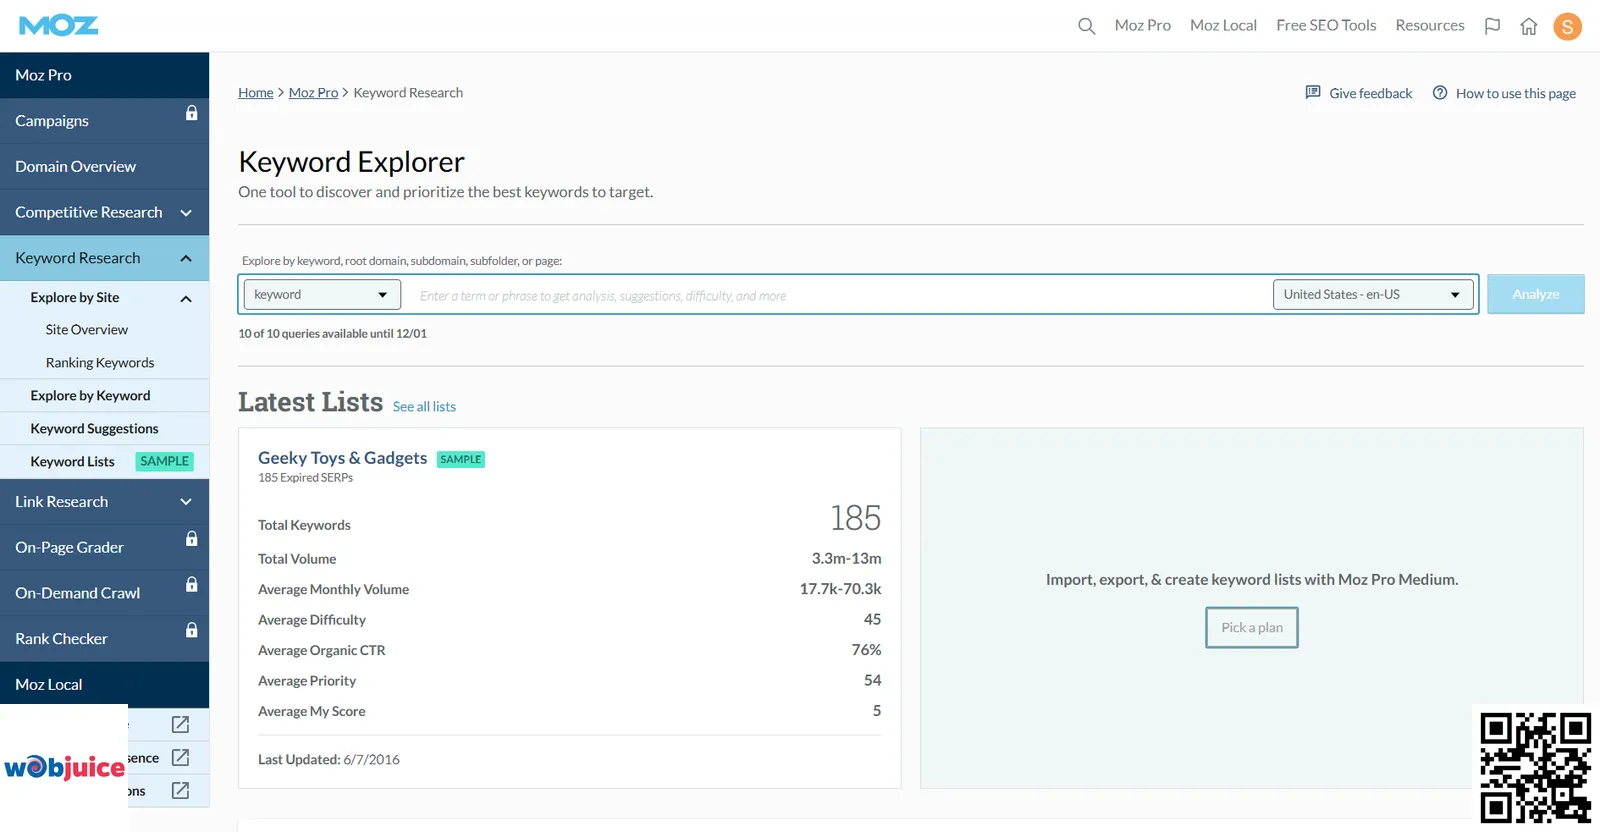
Task: Click the Give feedback chat icon
Action: (1313, 92)
